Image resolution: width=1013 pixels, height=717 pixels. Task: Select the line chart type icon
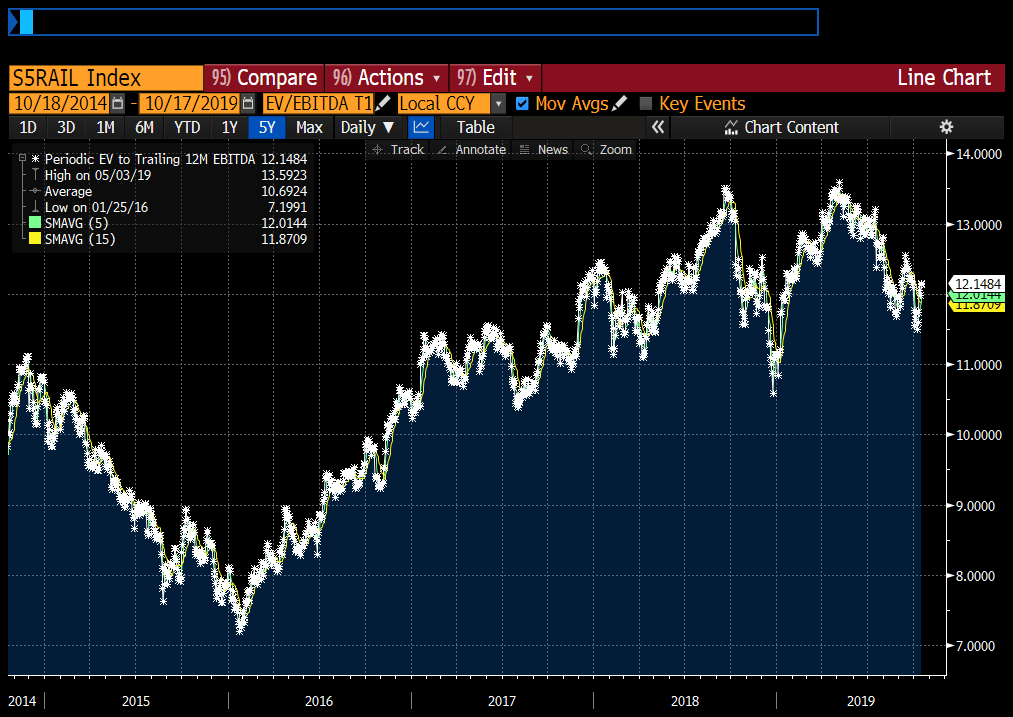(x=422, y=127)
